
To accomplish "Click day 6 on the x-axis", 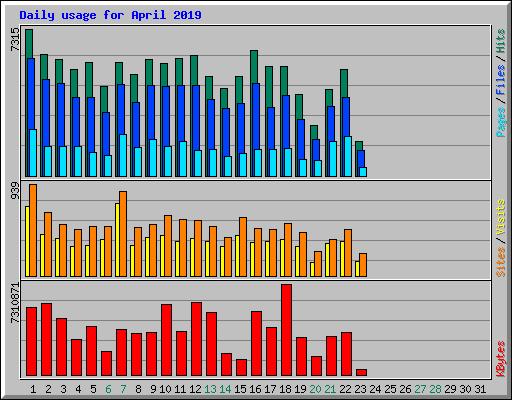I will coord(108,389).
